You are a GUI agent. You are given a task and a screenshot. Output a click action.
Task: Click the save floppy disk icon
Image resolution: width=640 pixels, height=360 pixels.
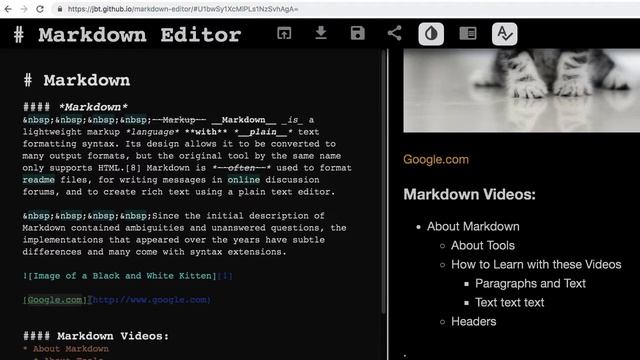pyautogui.click(x=358, y=33)
